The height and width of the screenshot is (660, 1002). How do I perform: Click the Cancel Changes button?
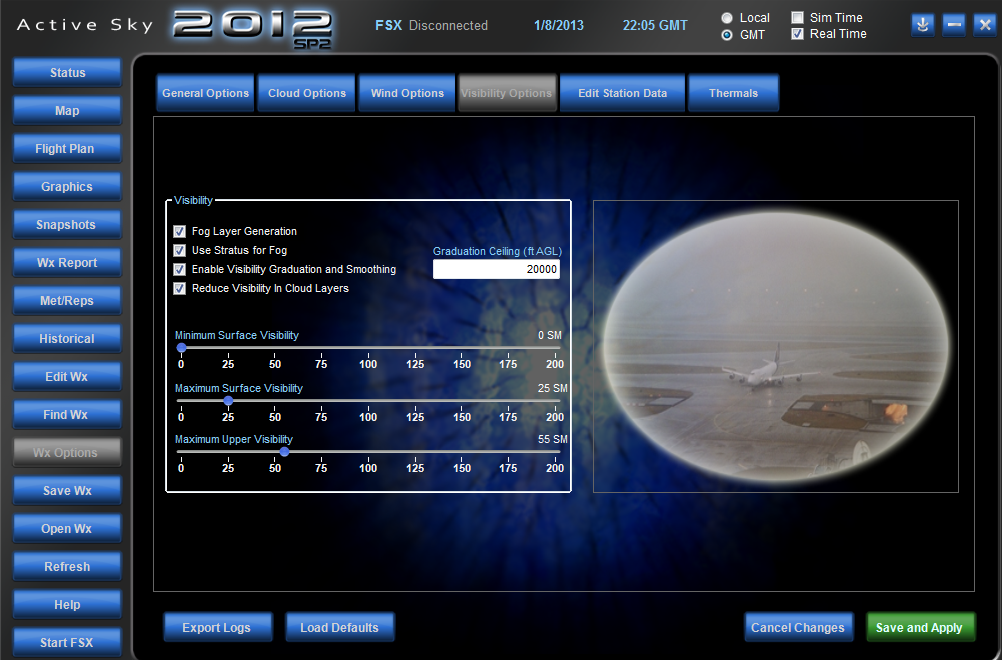point(798,627)
